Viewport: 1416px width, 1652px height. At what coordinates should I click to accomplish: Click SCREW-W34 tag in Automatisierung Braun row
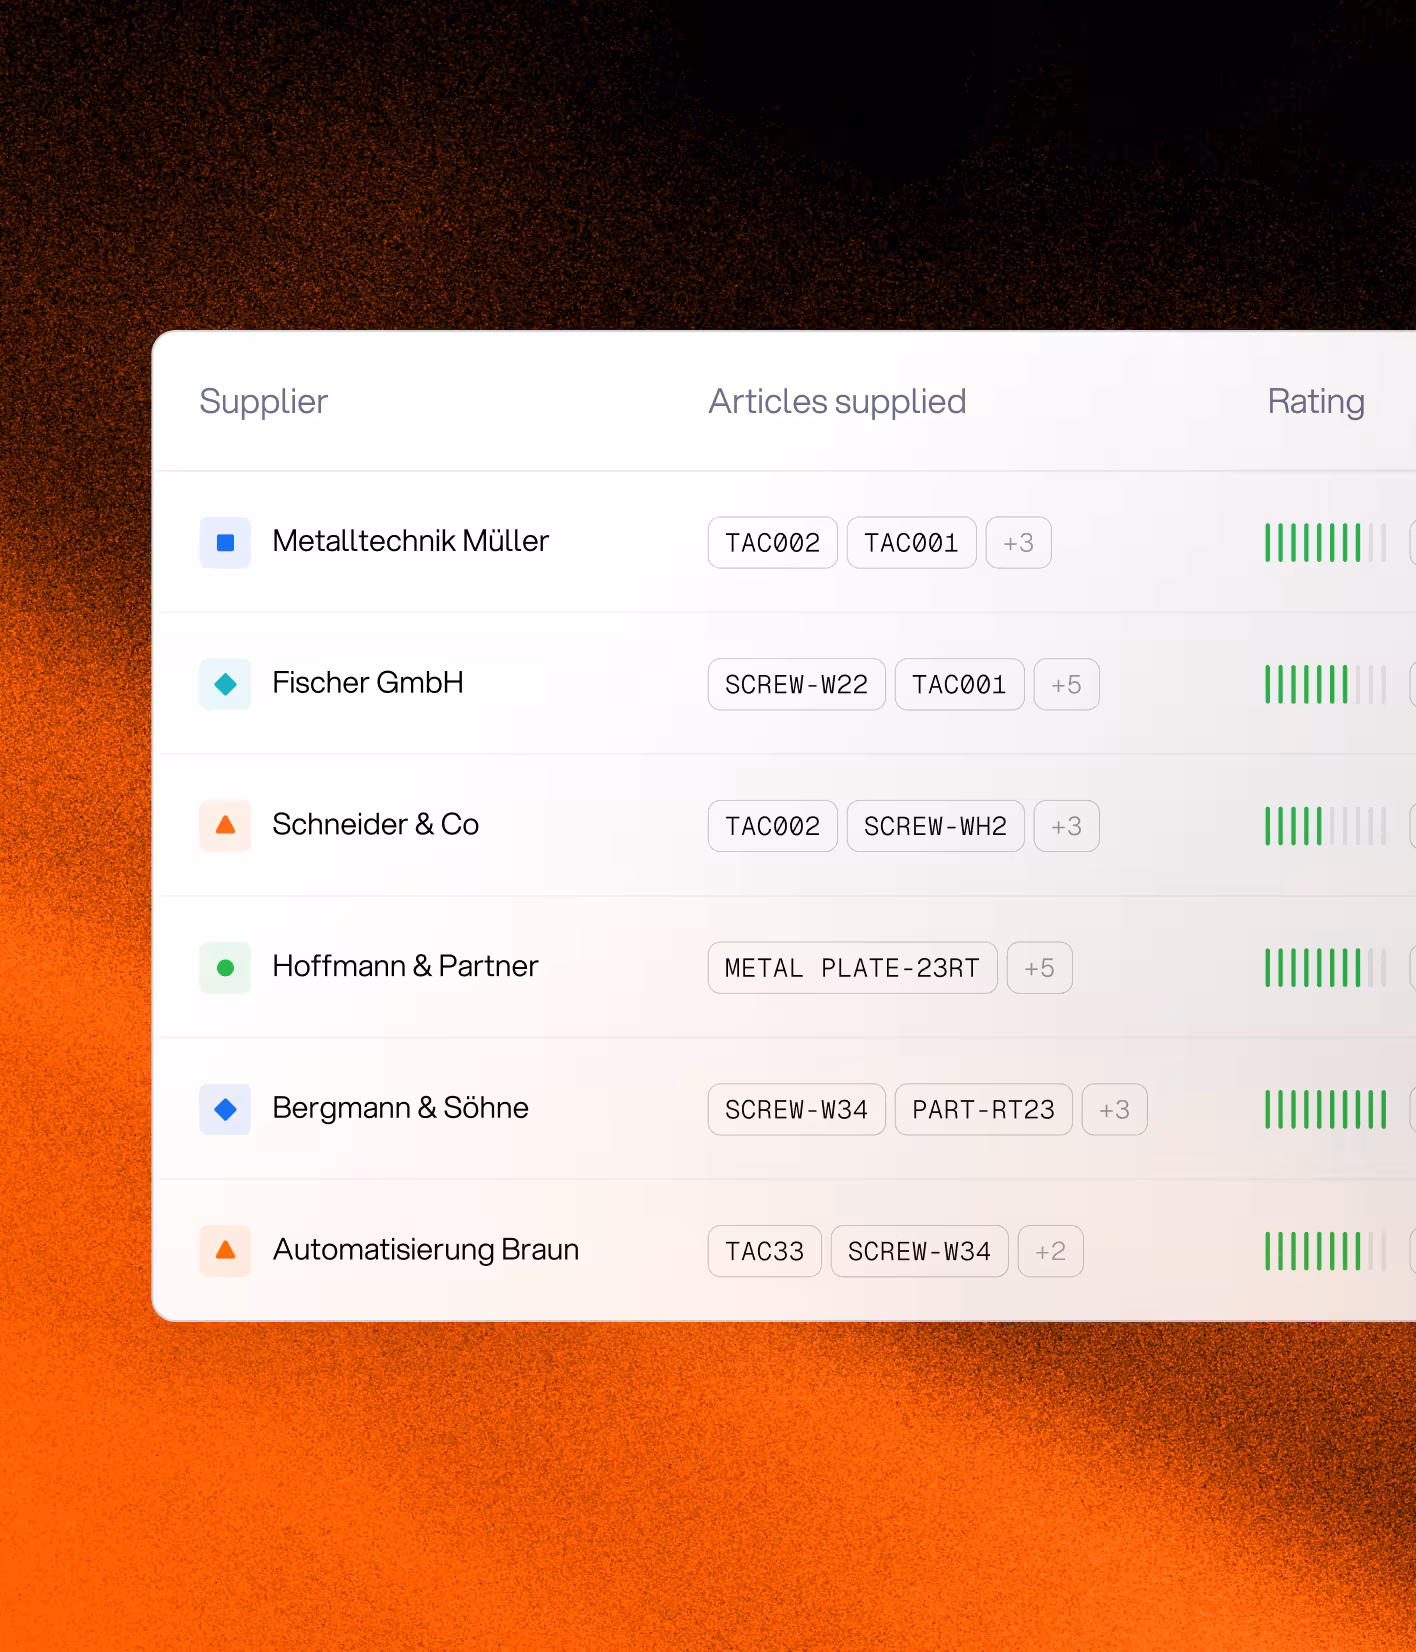coord(920,1251)
